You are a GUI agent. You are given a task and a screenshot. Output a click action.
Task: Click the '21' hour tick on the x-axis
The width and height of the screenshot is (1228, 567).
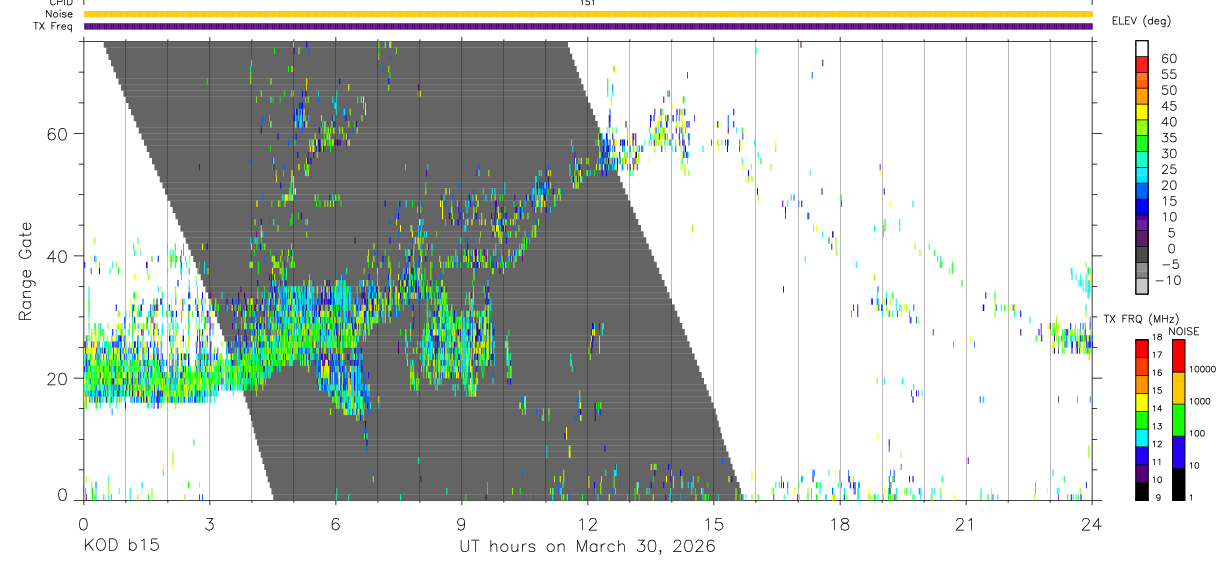click(x=966, y=523)
